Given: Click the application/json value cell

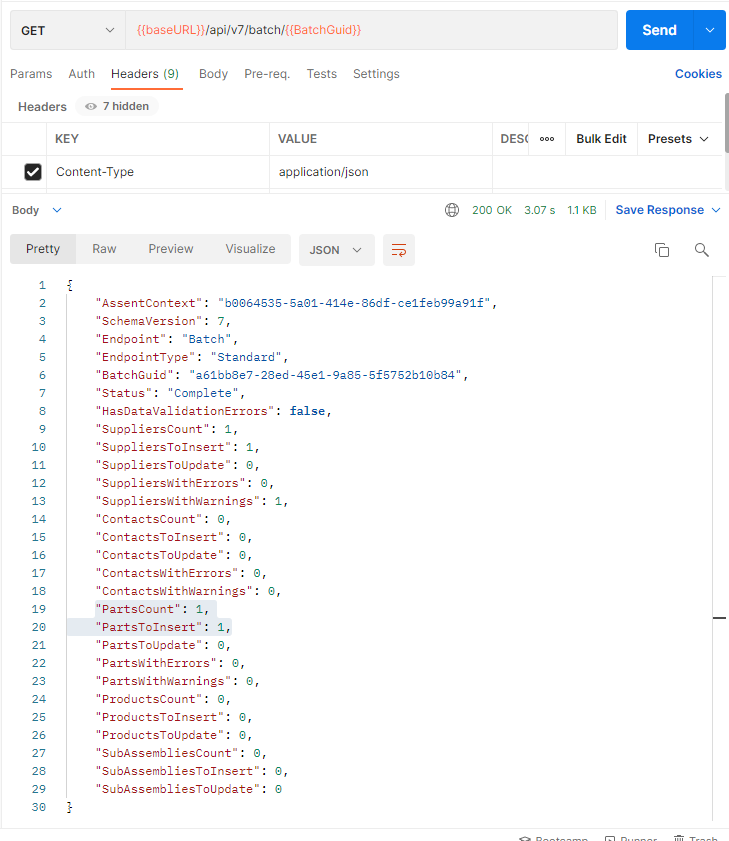Looking at the screenshot, I should click(x=381, y=172).
